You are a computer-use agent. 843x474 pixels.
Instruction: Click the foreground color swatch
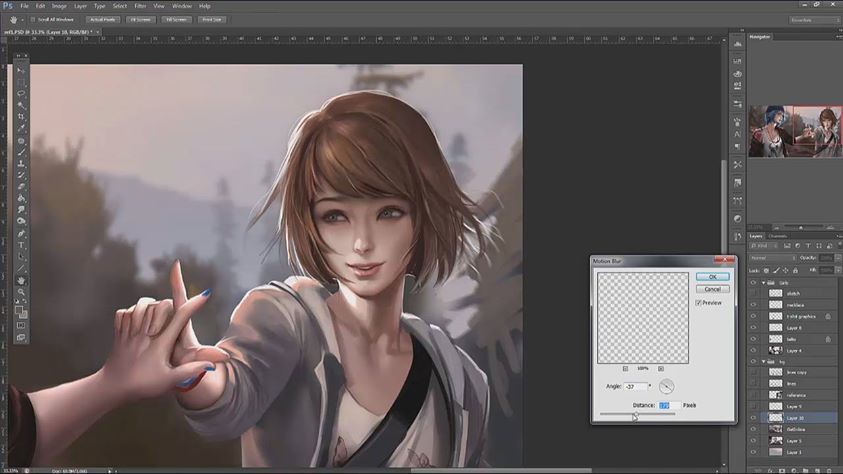(19, 311)
